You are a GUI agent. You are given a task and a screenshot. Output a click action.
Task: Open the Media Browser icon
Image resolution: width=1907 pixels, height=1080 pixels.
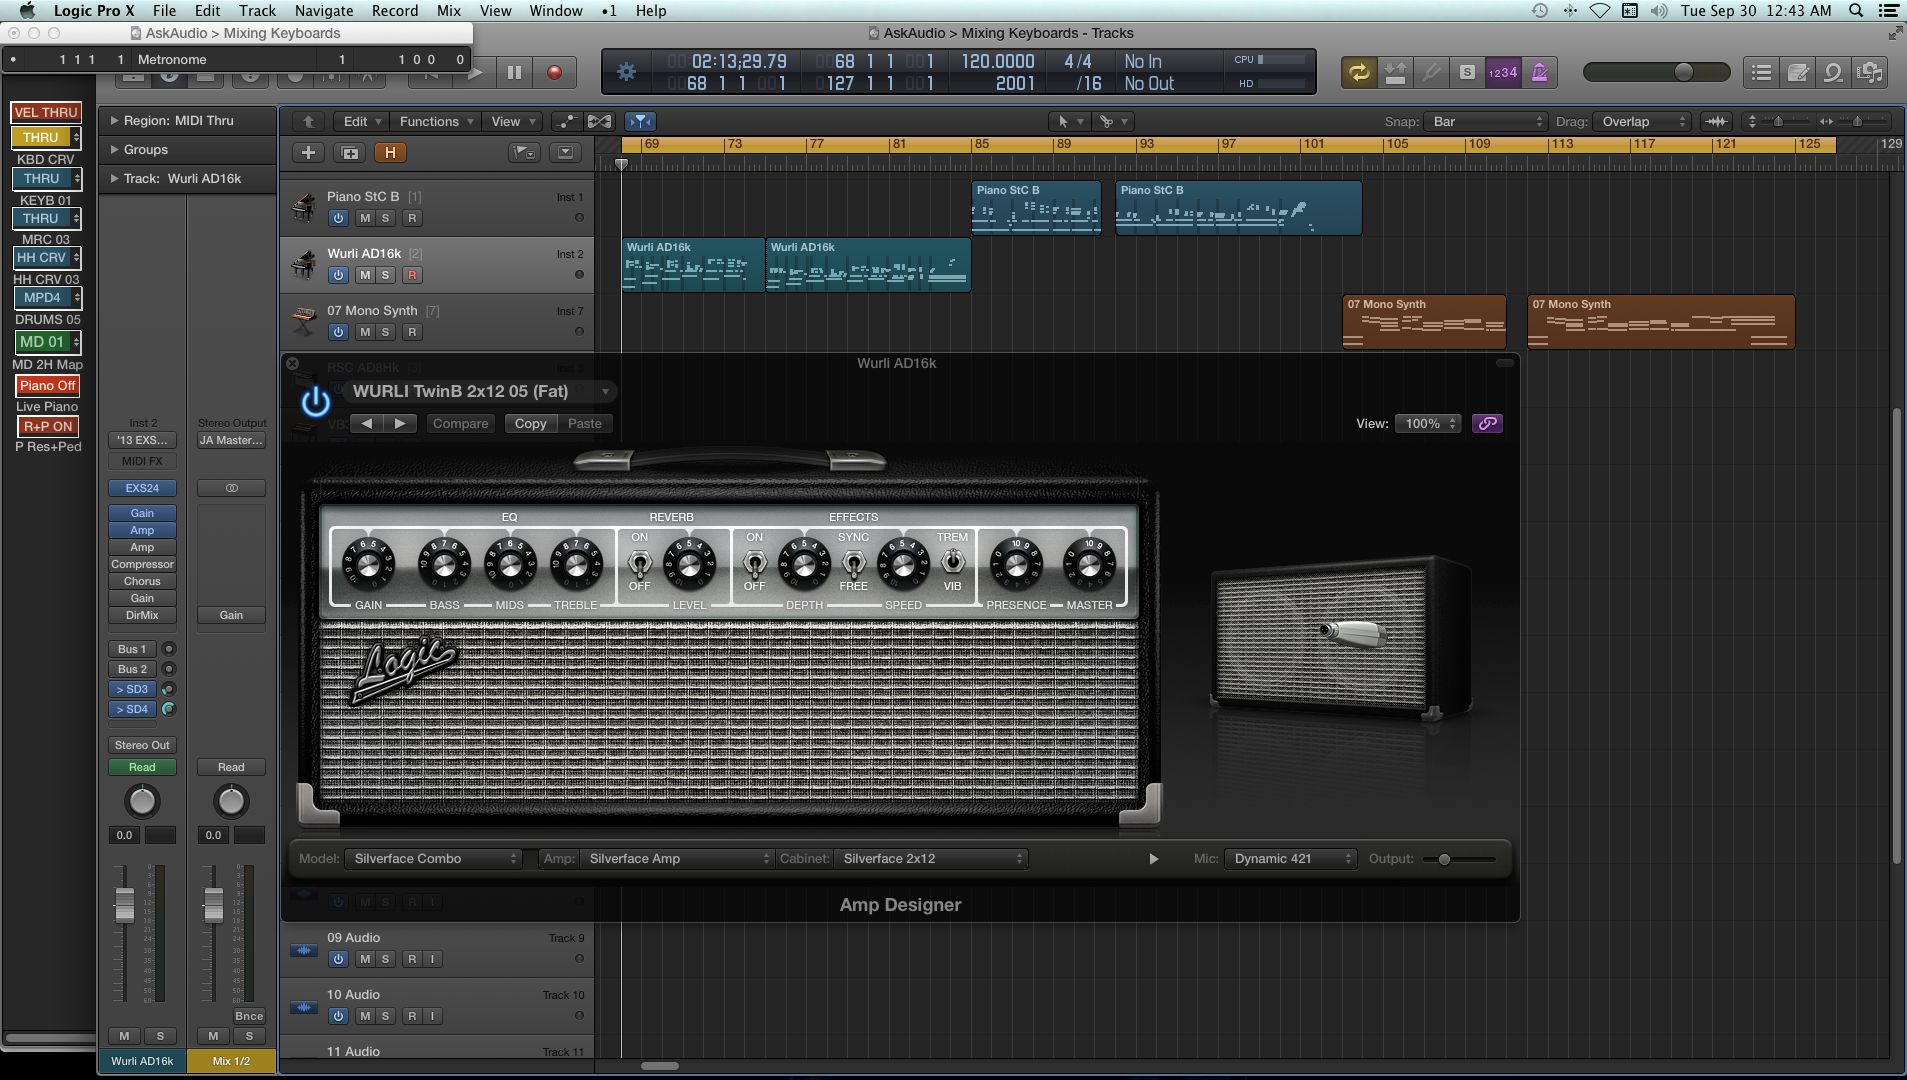[1870, 72]
